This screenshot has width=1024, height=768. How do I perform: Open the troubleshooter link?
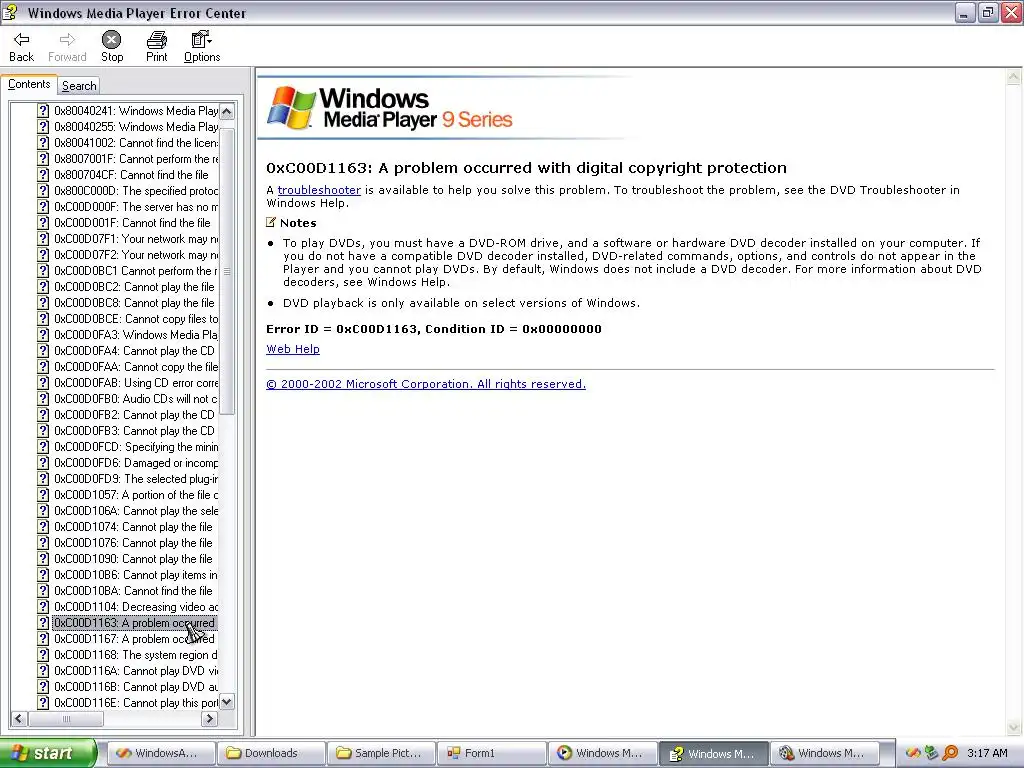[319, 190]
